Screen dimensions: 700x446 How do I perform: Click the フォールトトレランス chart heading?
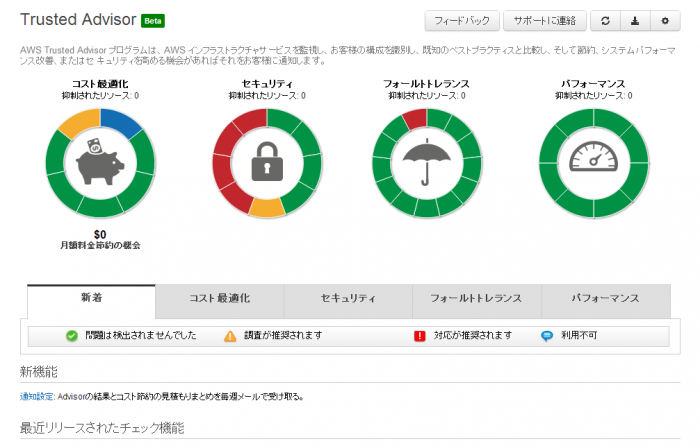[426, 83]
